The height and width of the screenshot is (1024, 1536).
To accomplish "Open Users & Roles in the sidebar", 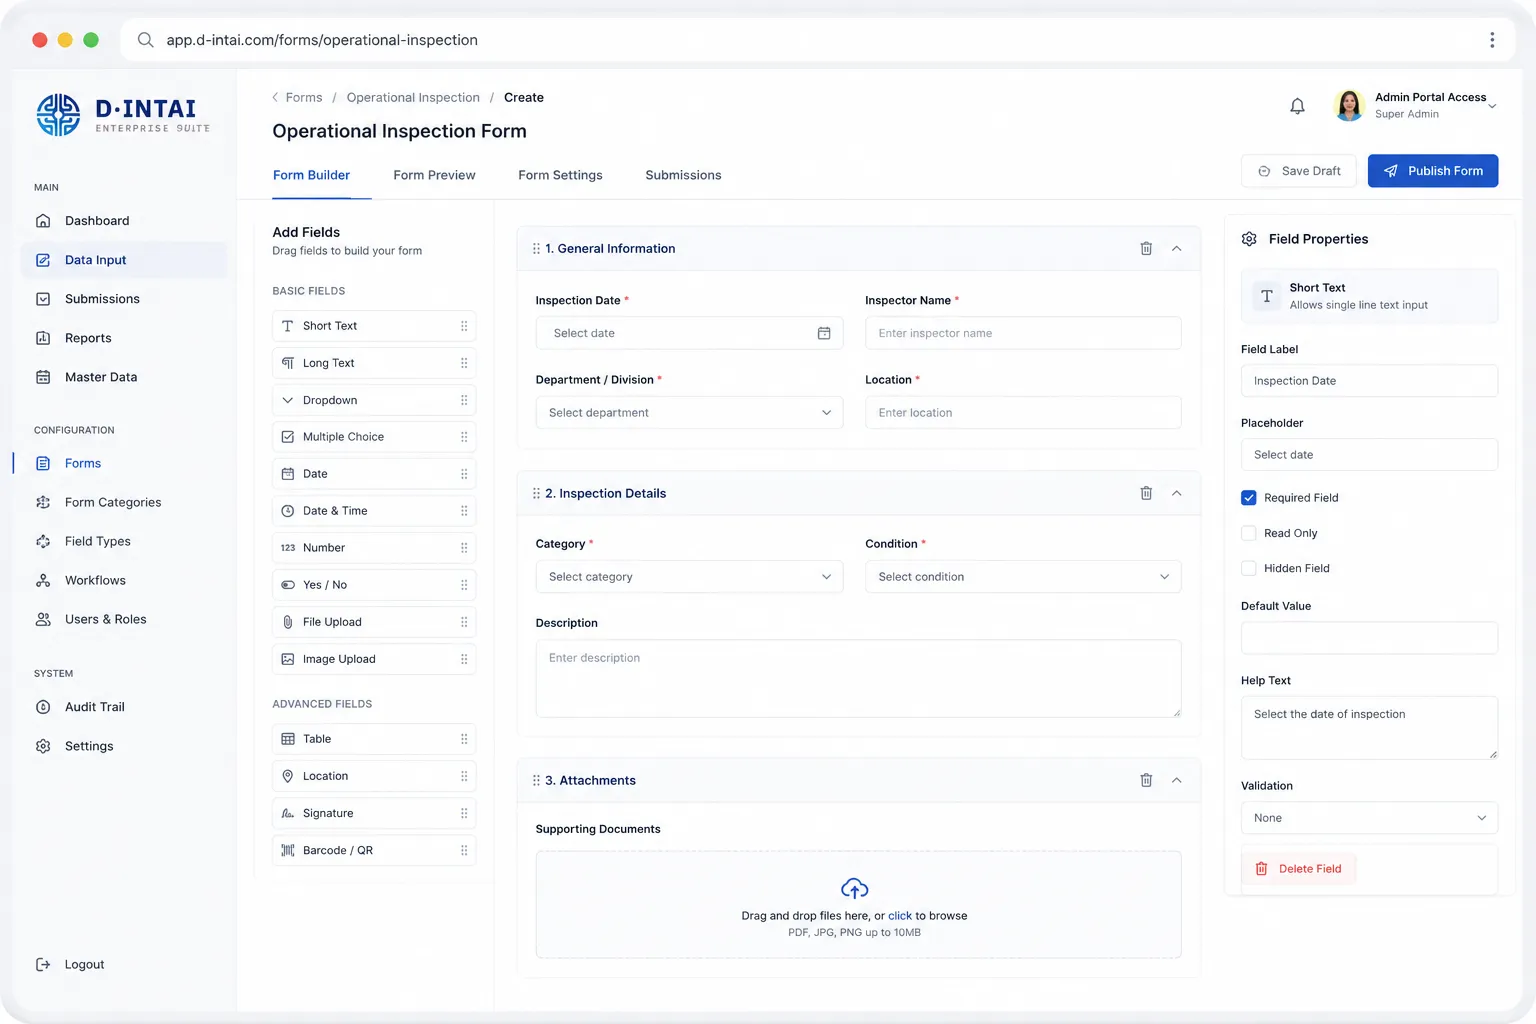I will tap(125, 619).
